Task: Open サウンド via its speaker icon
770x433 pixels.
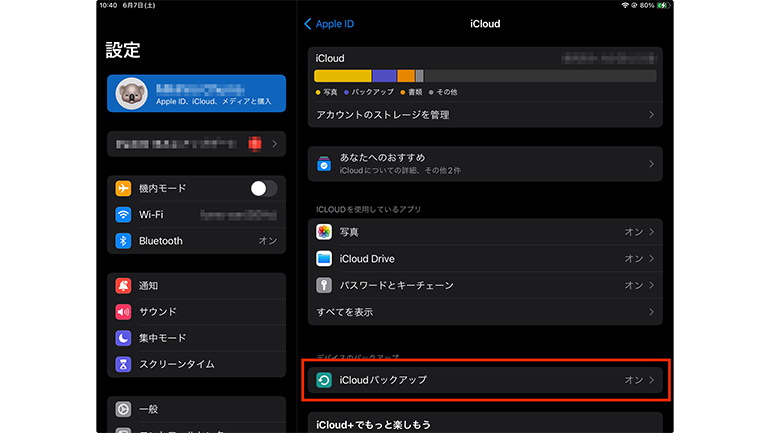Action: 123,312
